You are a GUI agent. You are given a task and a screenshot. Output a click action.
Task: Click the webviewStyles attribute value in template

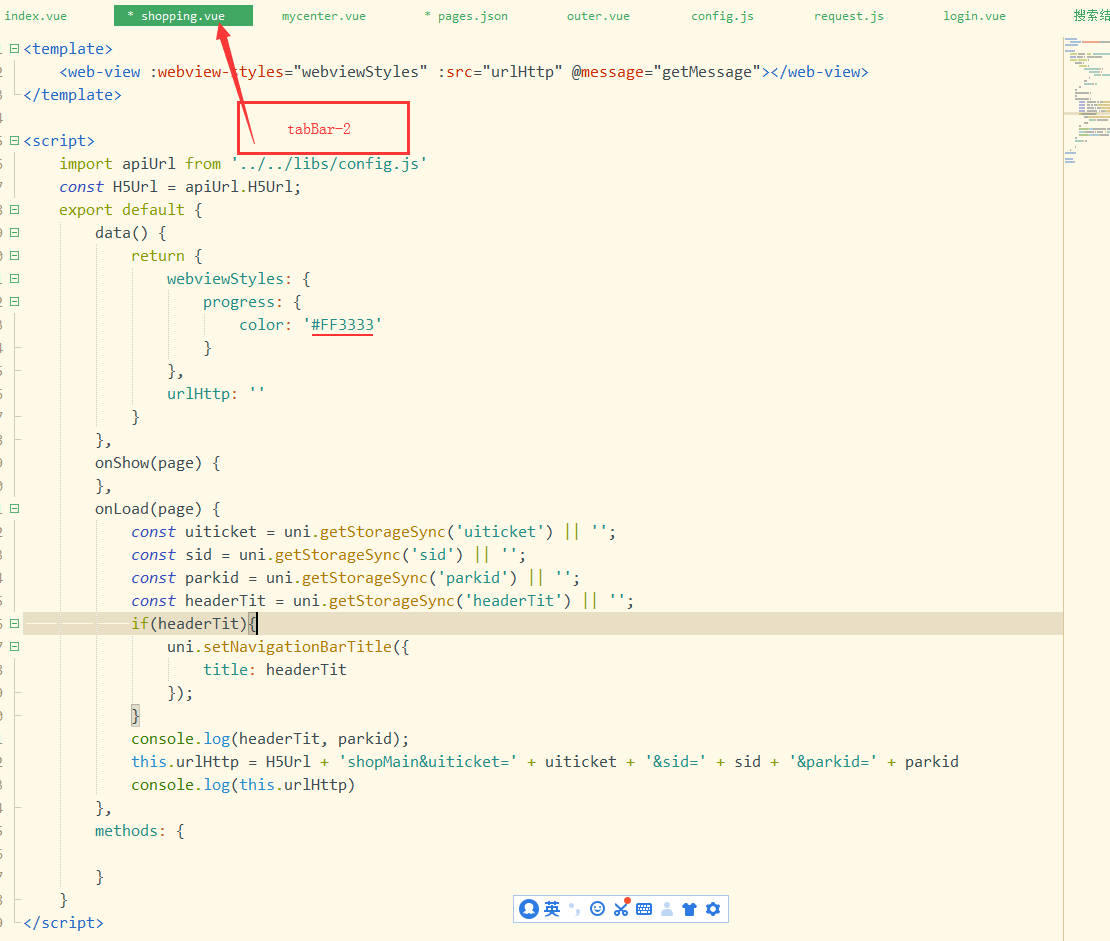point(360,72)
